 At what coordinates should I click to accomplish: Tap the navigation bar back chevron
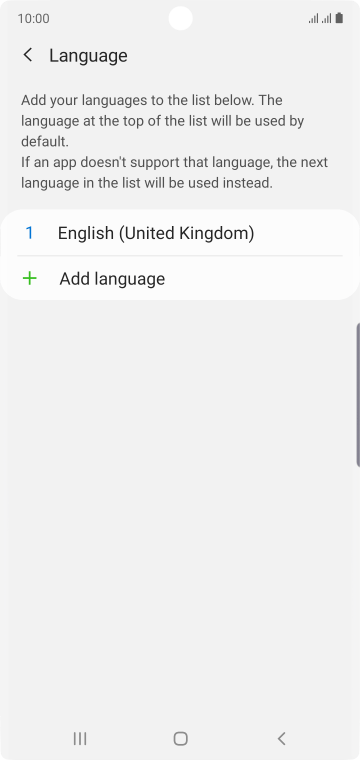click(281, 738)
